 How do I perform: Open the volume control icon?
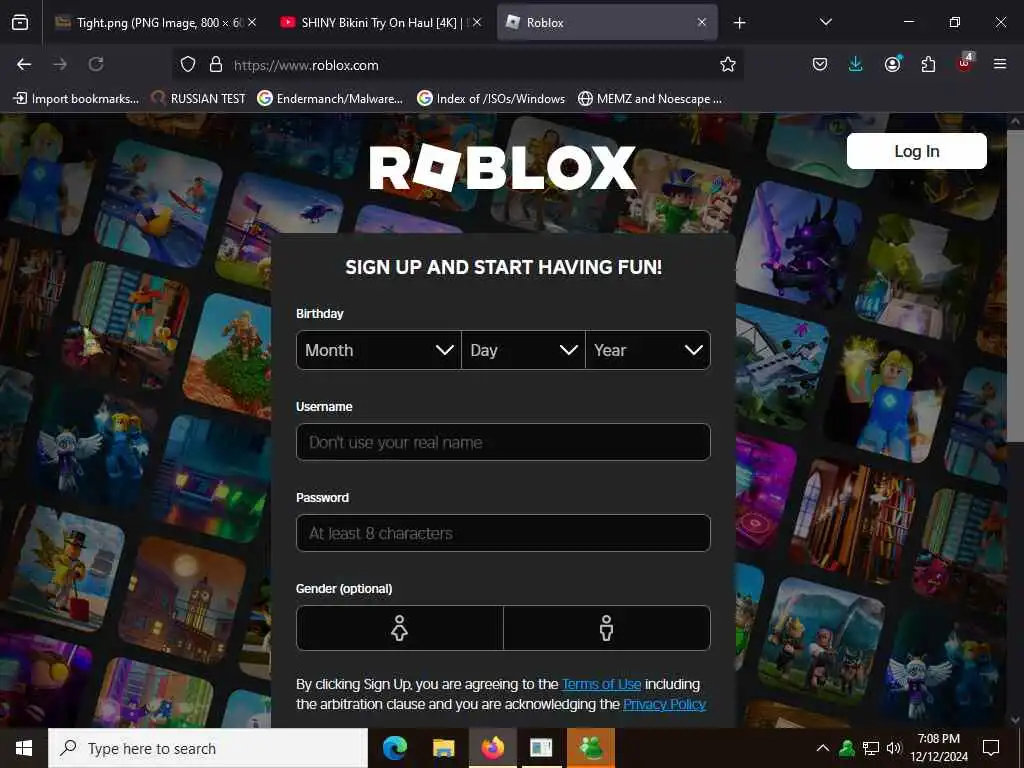pos(894,748)
